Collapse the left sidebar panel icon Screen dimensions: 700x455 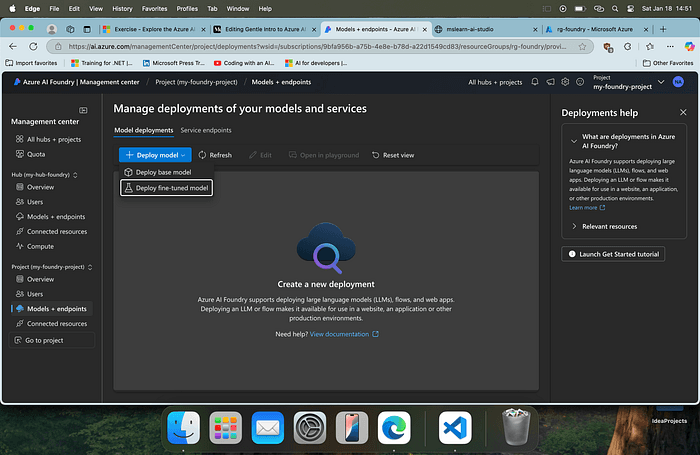83,110
